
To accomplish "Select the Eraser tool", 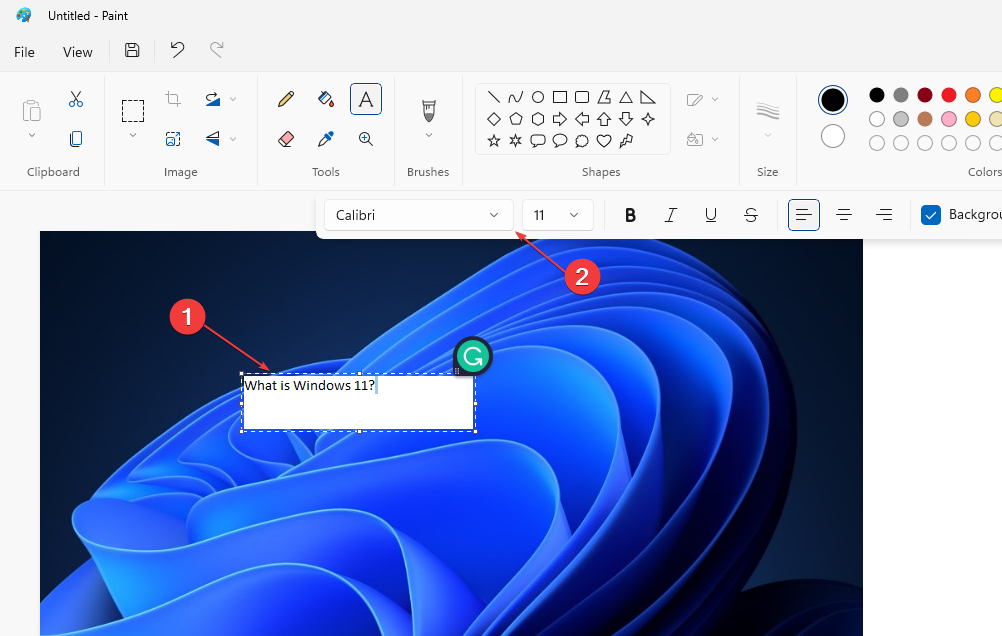I will [286, 139].
